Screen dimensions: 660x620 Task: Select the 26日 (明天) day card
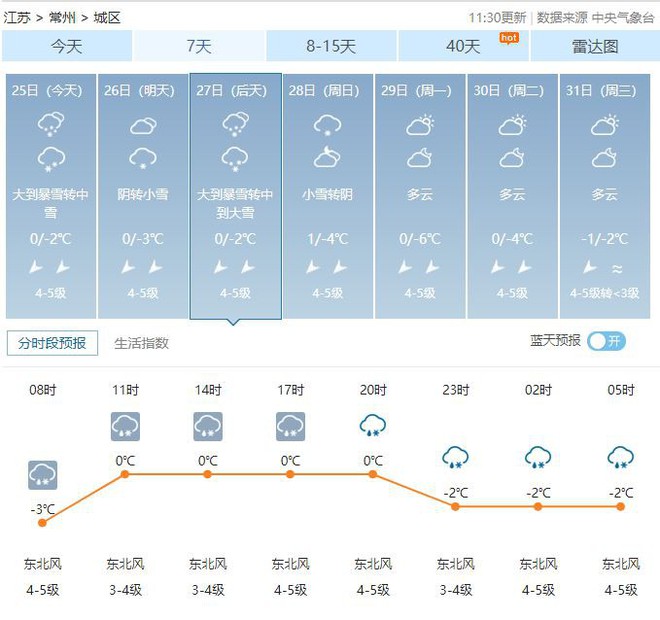[x=143, y=196]
